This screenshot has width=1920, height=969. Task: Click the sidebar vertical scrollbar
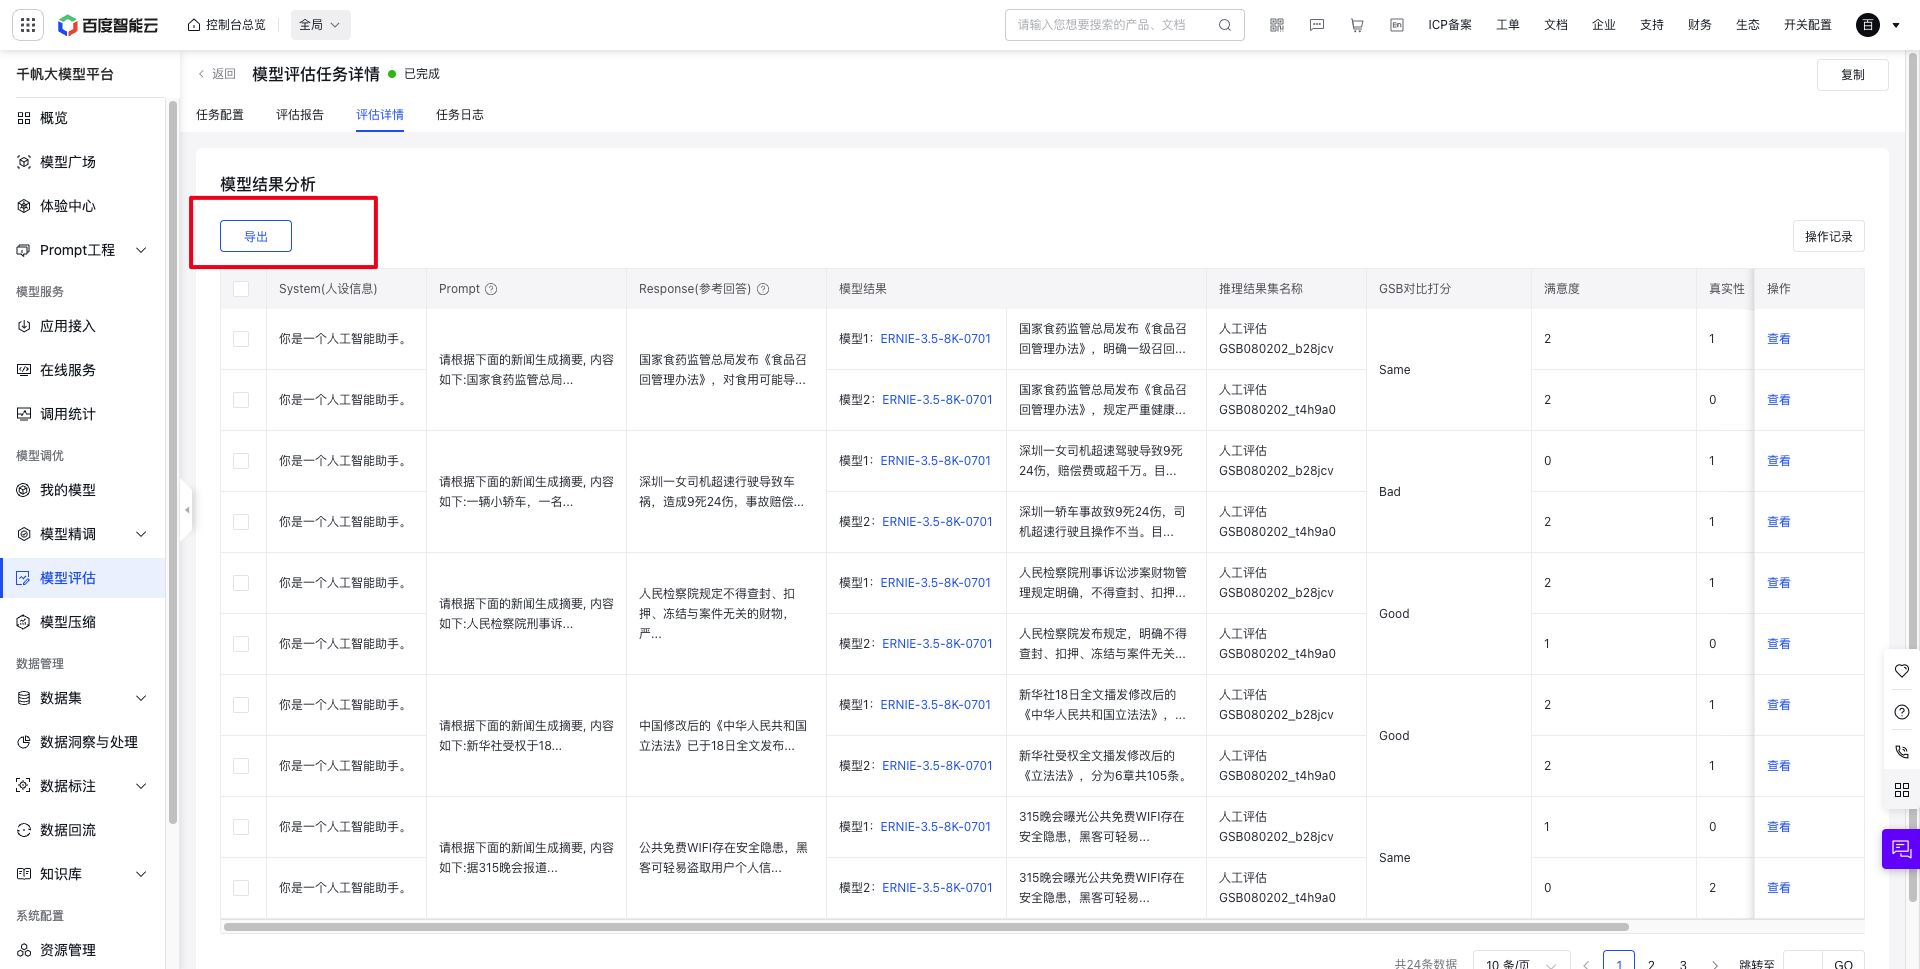(173, 460)
